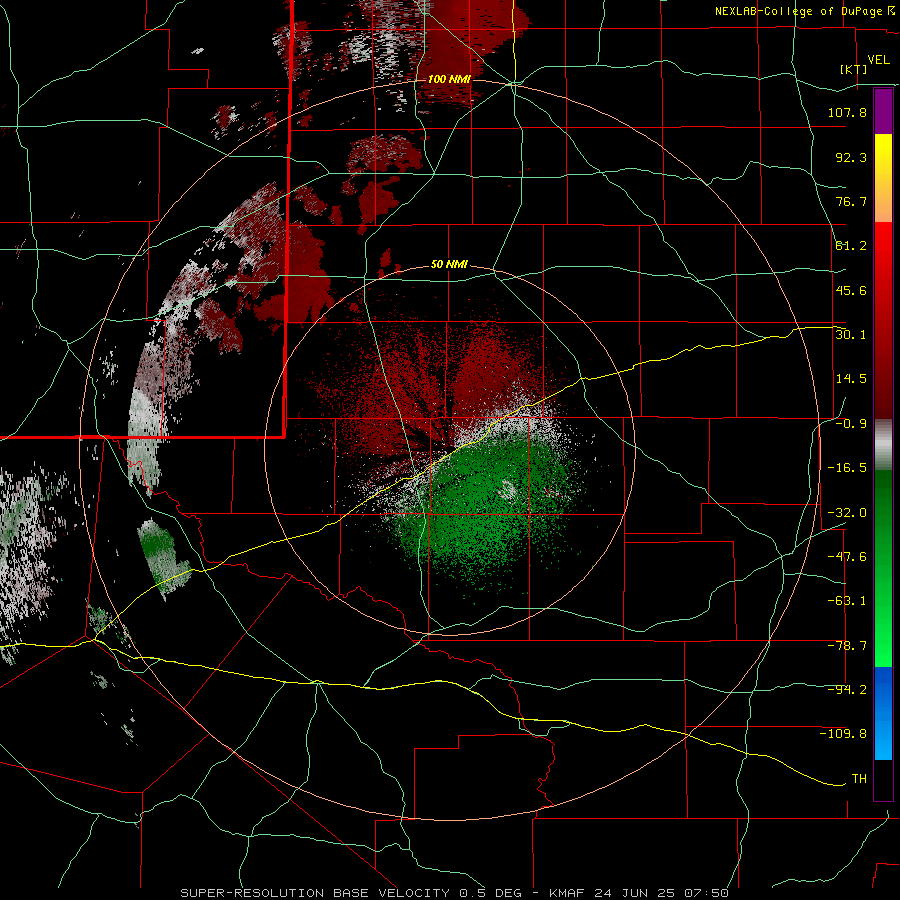Click the 92.3 value on velocity scale
The image size is (900, 900).
851,157
